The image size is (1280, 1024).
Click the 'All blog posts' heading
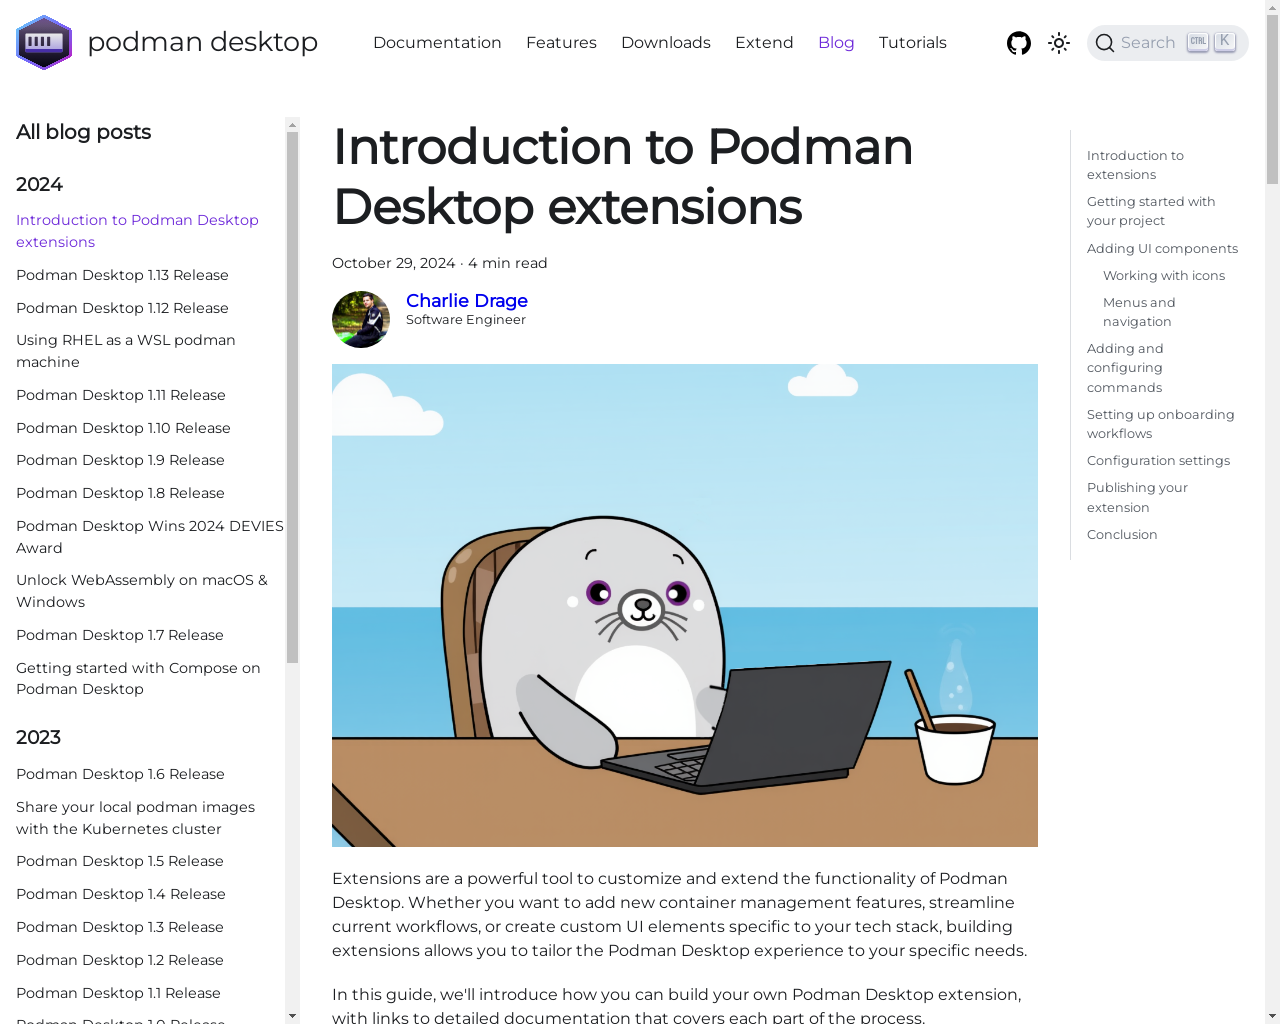click(x=83, y=132)
